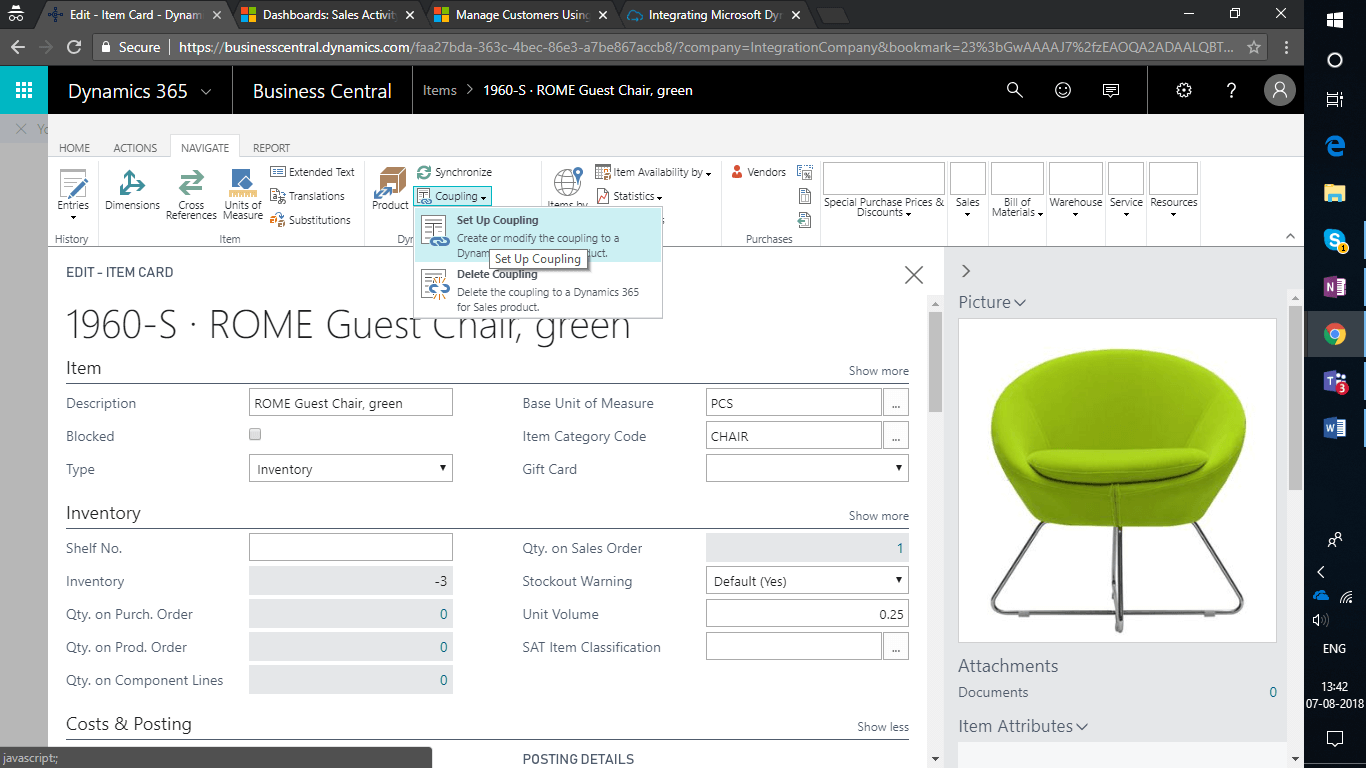Collapse the ribbon with the caret

(1290, 237)
